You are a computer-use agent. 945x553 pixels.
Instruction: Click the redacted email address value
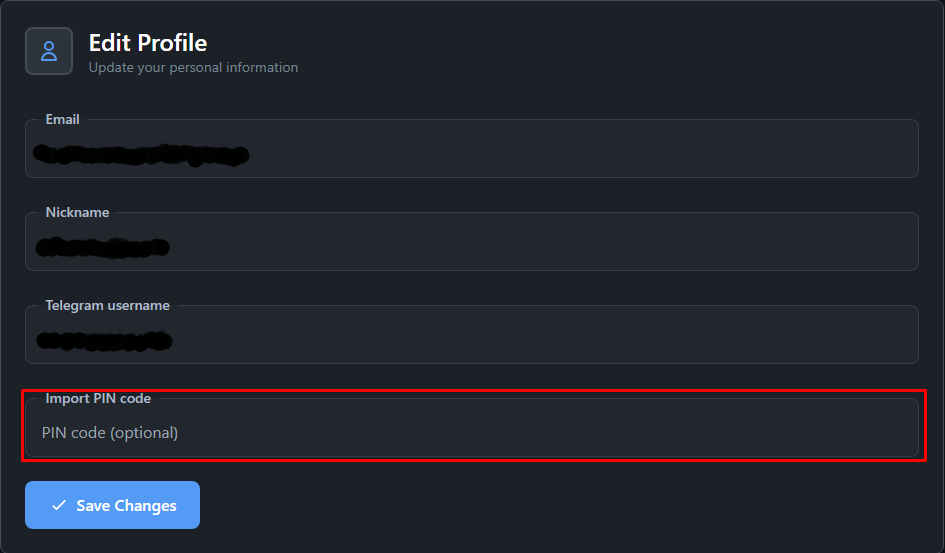(141, 155)
